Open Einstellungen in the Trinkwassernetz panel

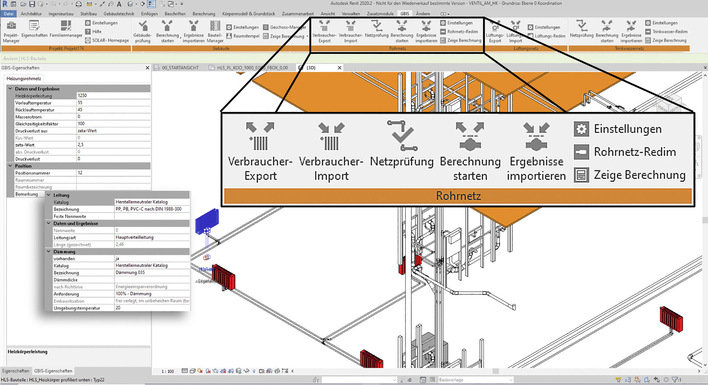[661, 23]
